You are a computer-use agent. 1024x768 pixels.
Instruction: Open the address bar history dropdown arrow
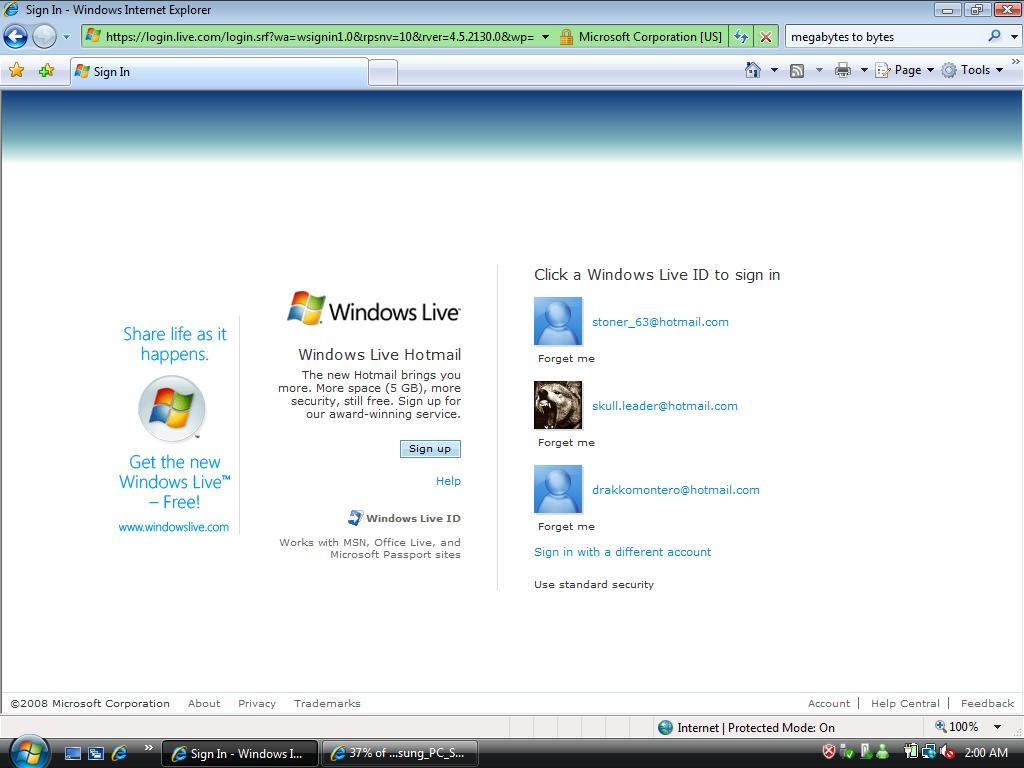pyautogui.click(x=546, y=36)
